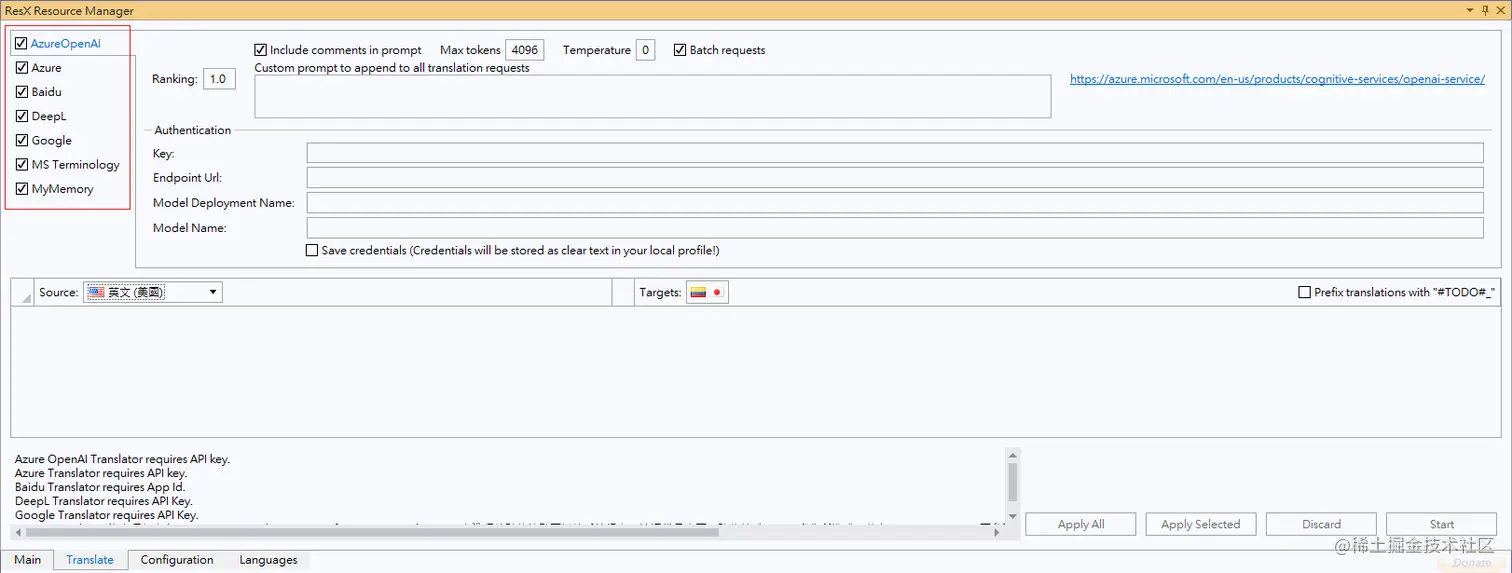Click the log horizontal scrollbar left arrow
Screen dimensions: 1512x573
tap(17, 532)
